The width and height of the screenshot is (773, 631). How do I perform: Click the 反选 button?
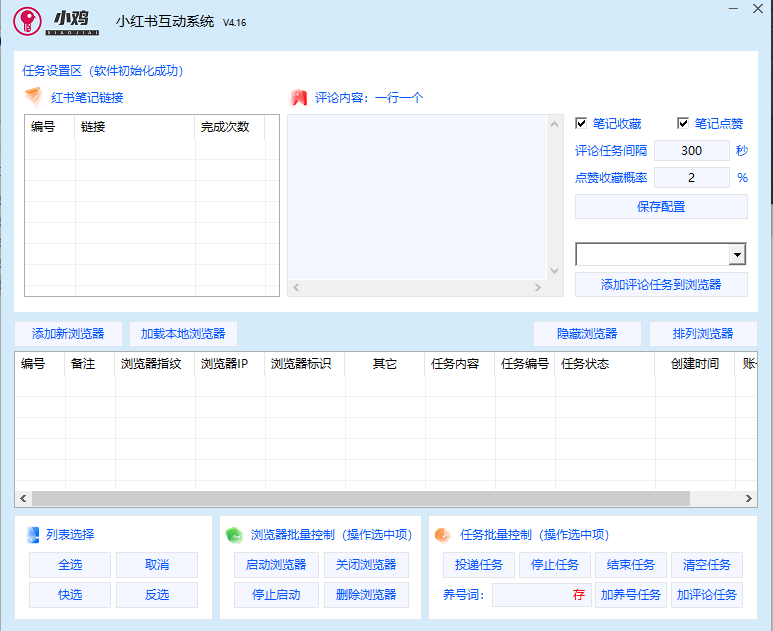coord(157,595)
